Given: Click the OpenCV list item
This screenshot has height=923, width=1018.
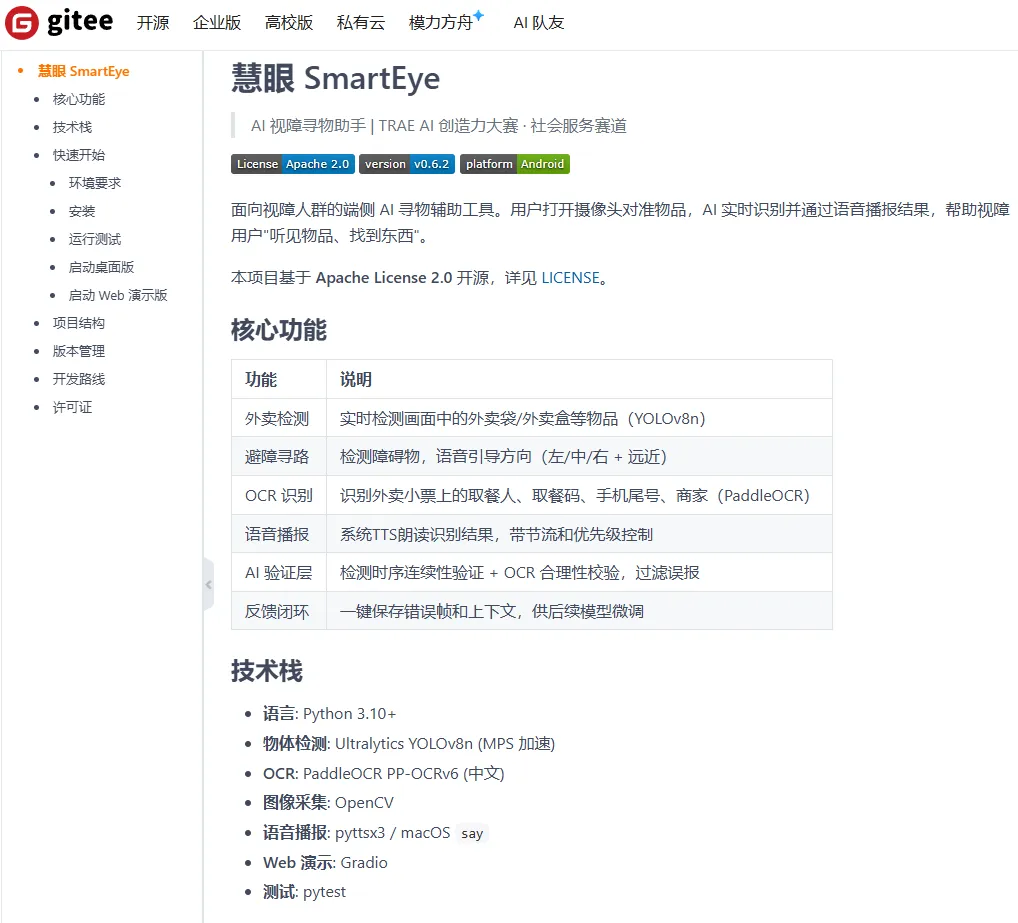Looking at the screenshot, I should coord(329,803).
